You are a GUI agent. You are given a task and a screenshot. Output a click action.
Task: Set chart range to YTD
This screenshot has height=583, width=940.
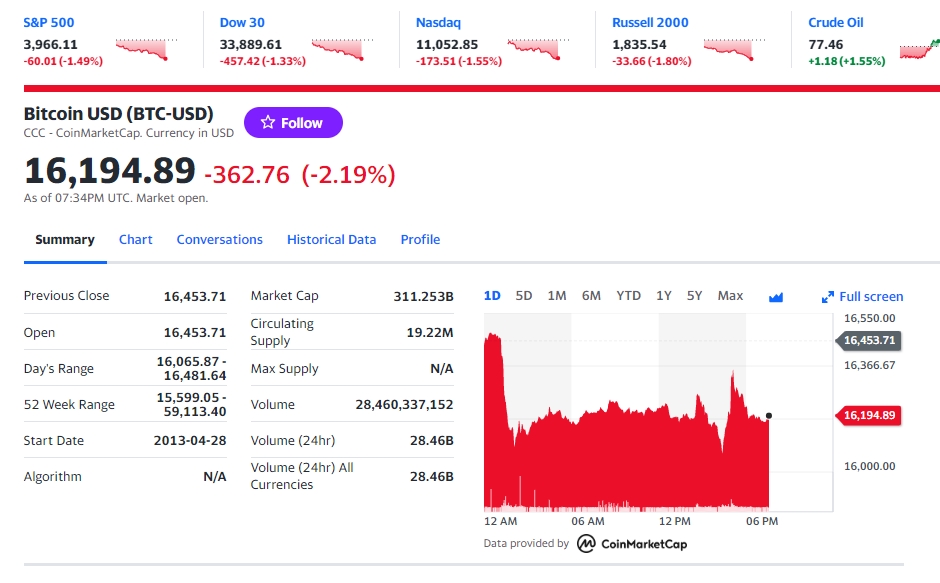pyautogui.click(x=628, y=296)
